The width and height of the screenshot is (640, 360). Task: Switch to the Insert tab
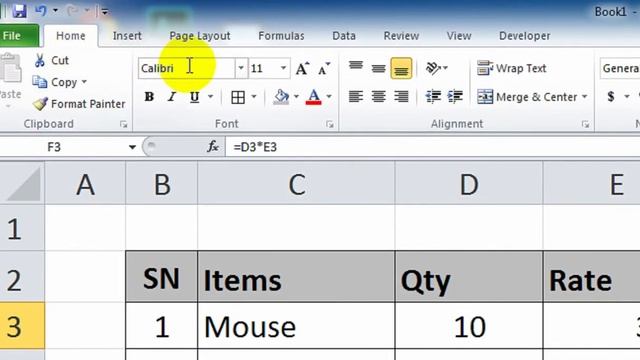pyautogui.click(x=127, y=36)
